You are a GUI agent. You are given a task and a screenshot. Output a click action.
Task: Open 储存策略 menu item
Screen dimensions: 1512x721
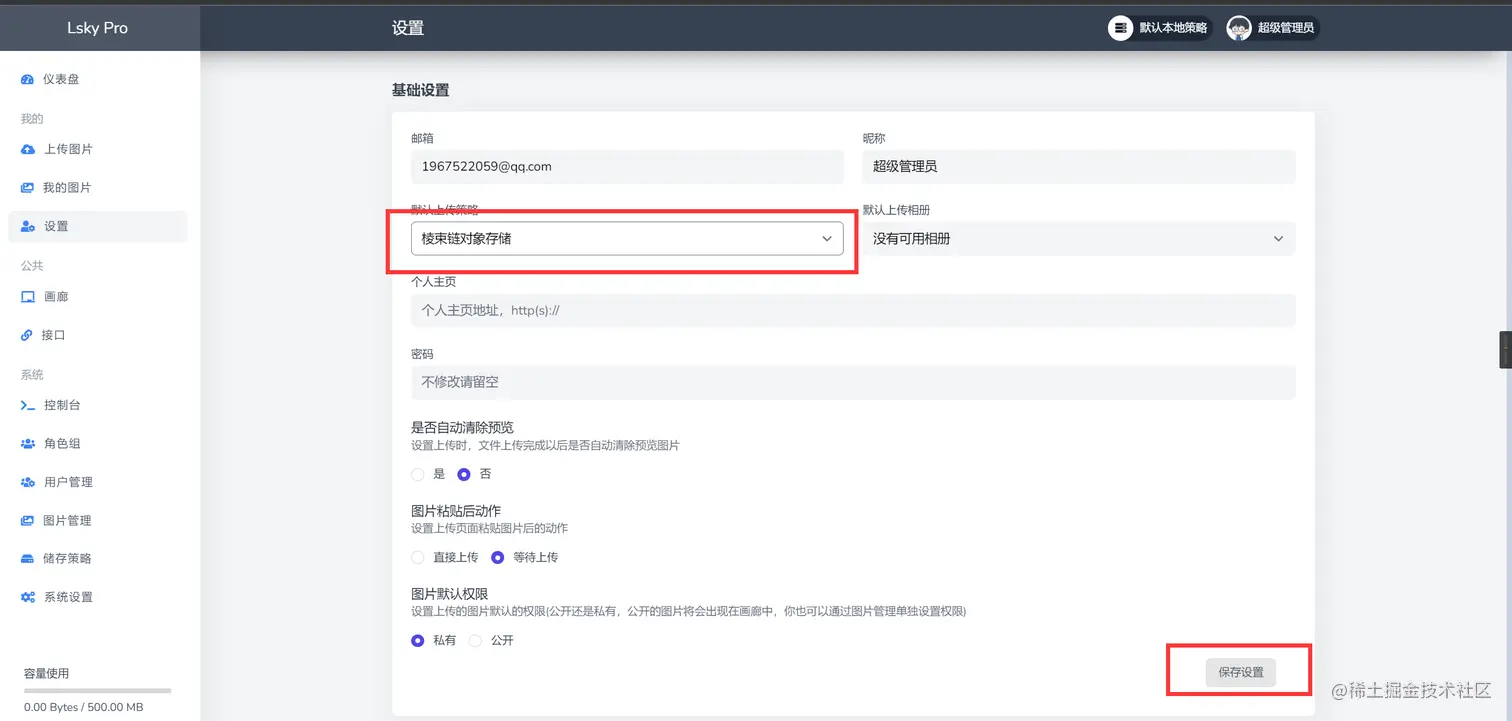(98, 559)
